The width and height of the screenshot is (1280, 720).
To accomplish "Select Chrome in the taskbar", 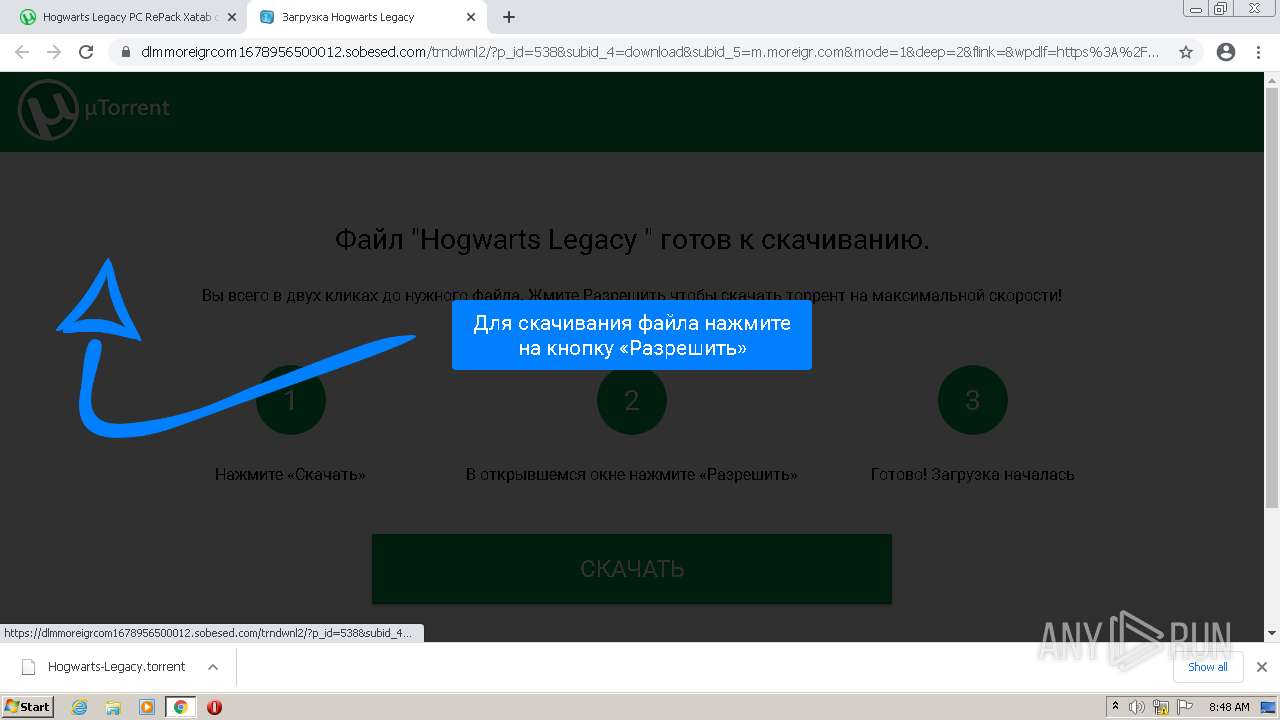I will pyautogui.click(x=181, y=707).
